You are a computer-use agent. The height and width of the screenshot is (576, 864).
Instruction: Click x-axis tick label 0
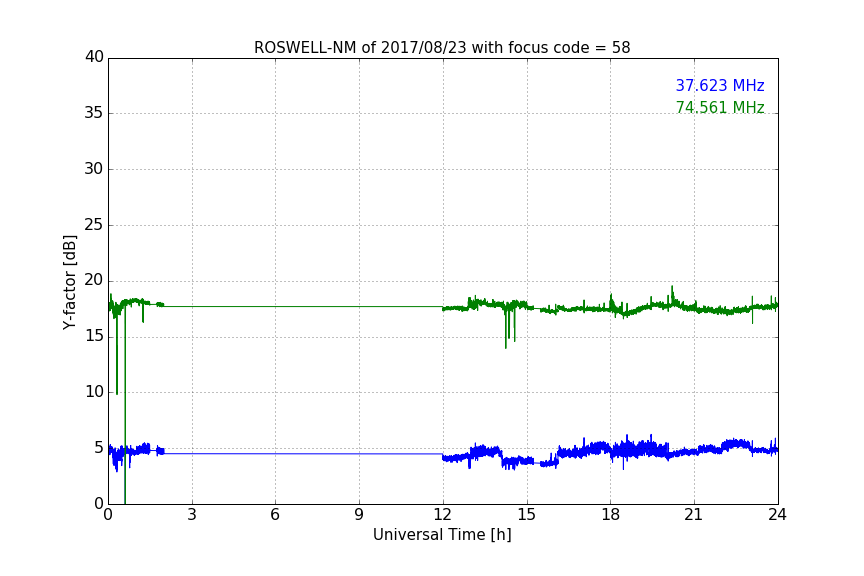(x=108, y=515)
